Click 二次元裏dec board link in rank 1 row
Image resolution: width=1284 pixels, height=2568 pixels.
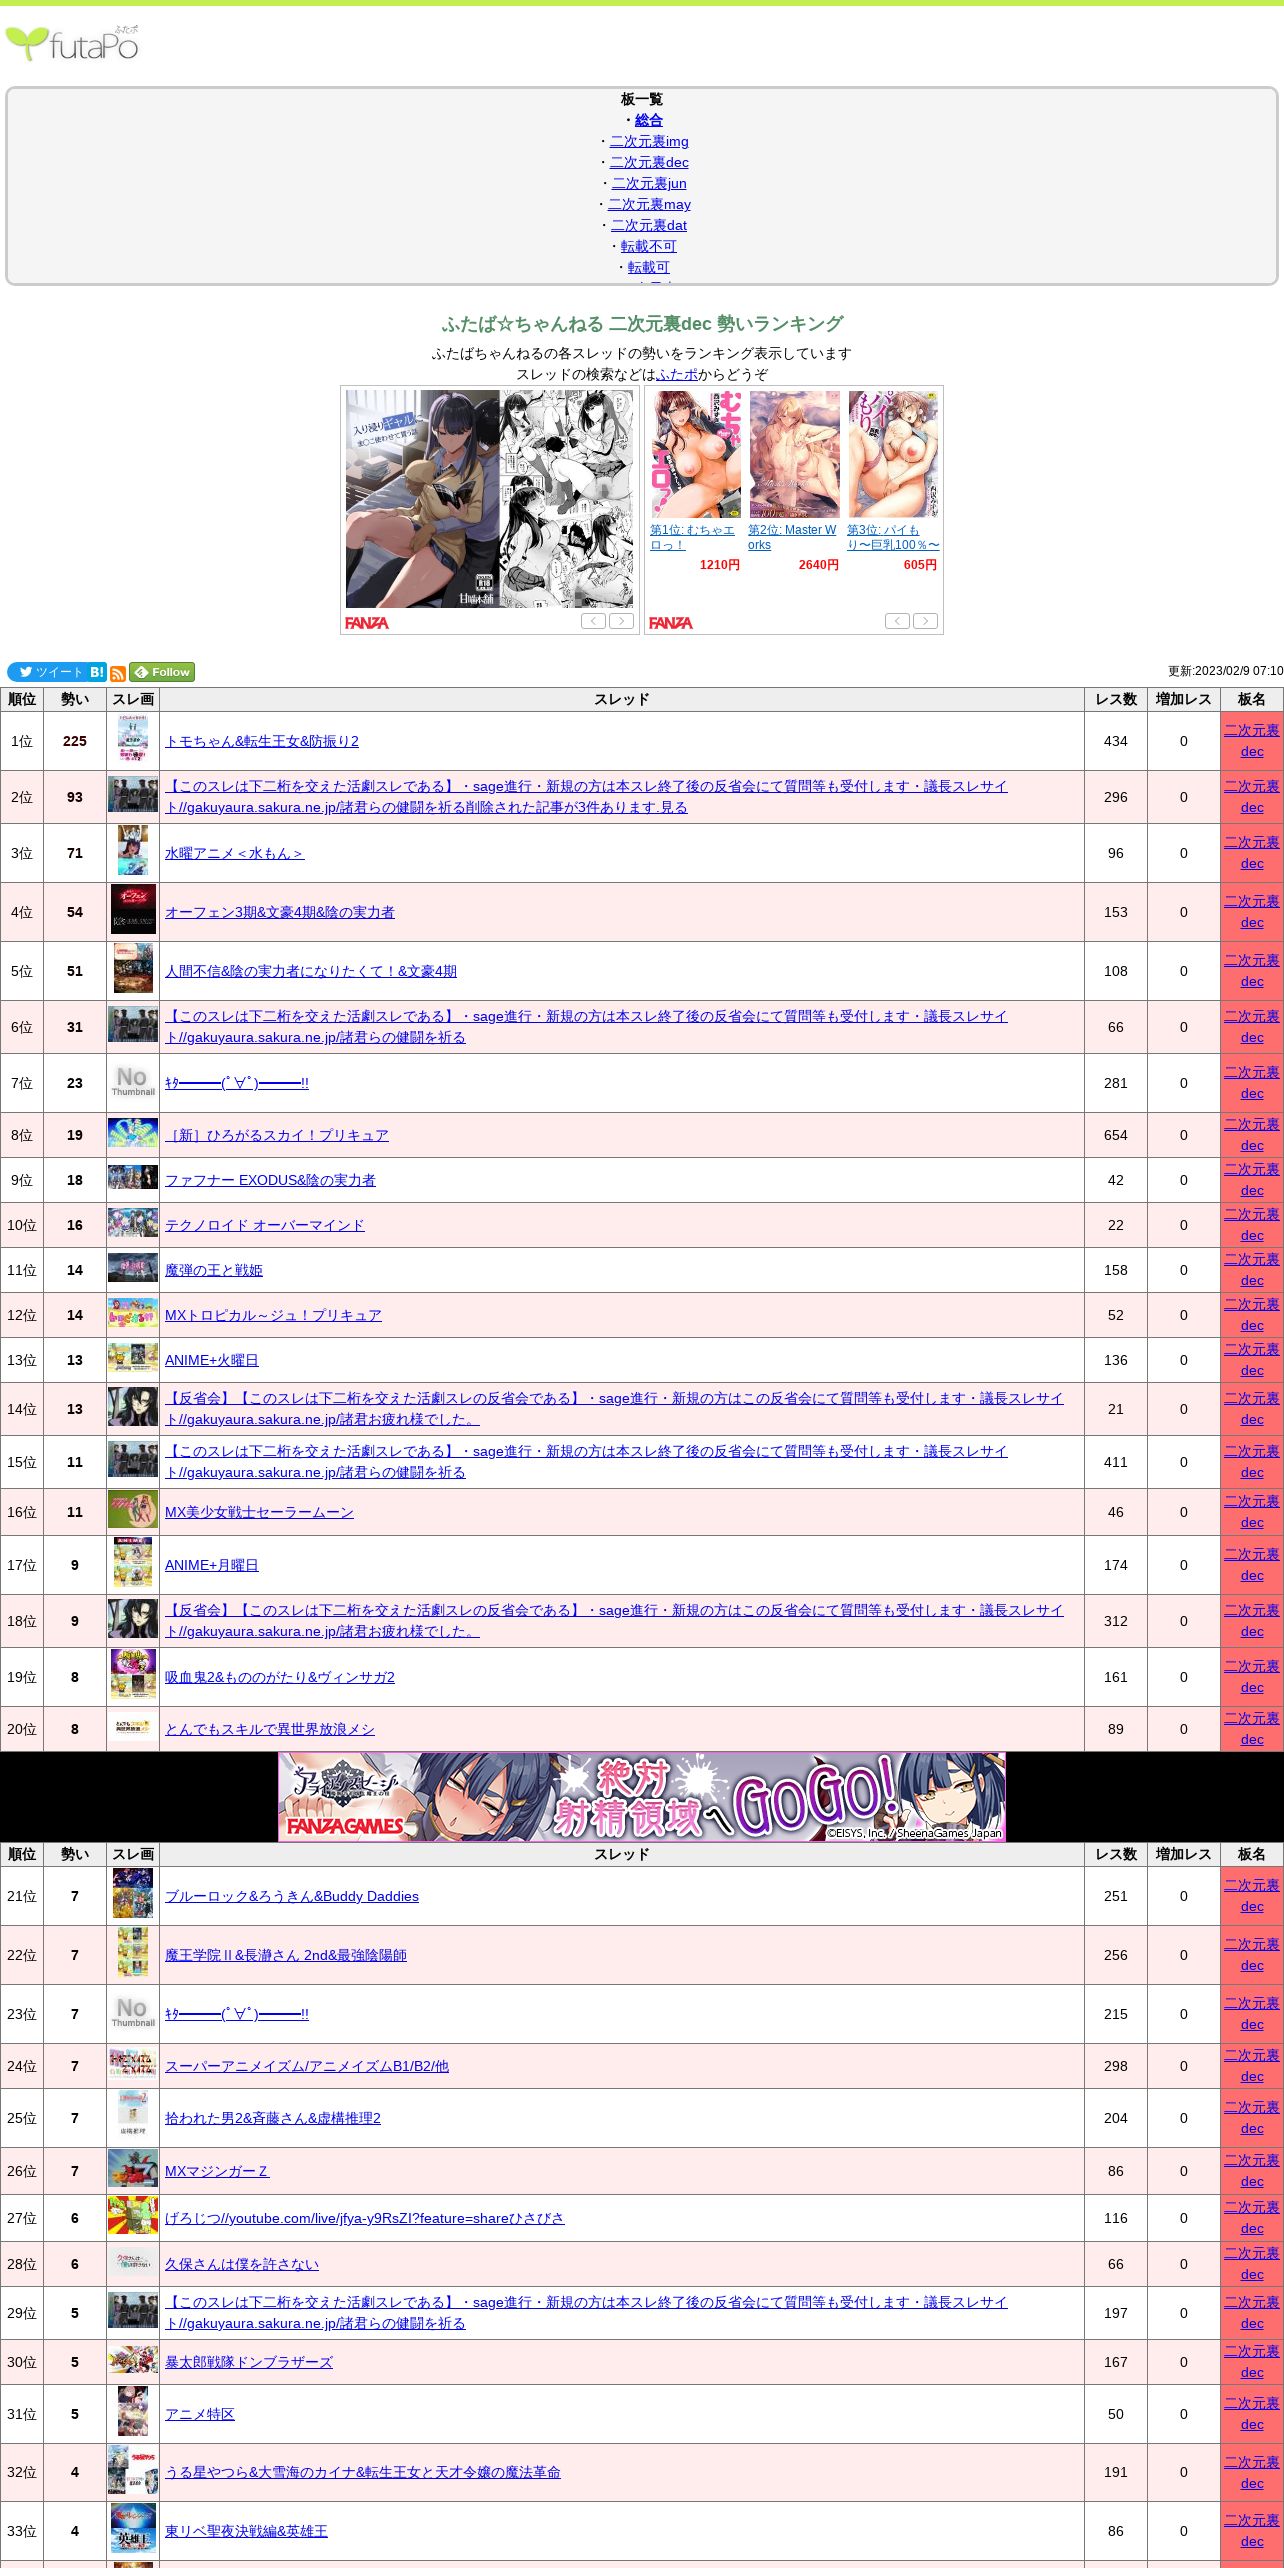(x=1252, y=741)
